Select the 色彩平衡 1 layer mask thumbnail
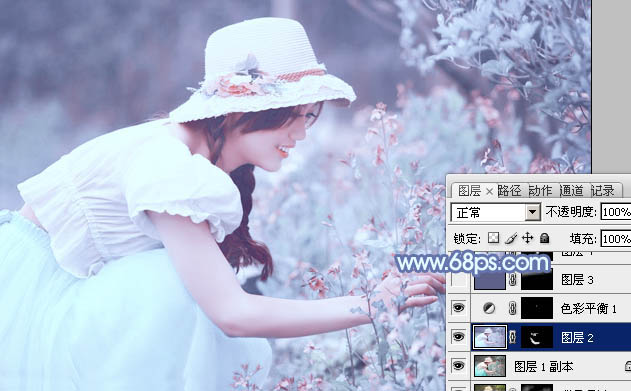Image resolution: width=631 pixels, height=391 pixels. coord(537,309)
